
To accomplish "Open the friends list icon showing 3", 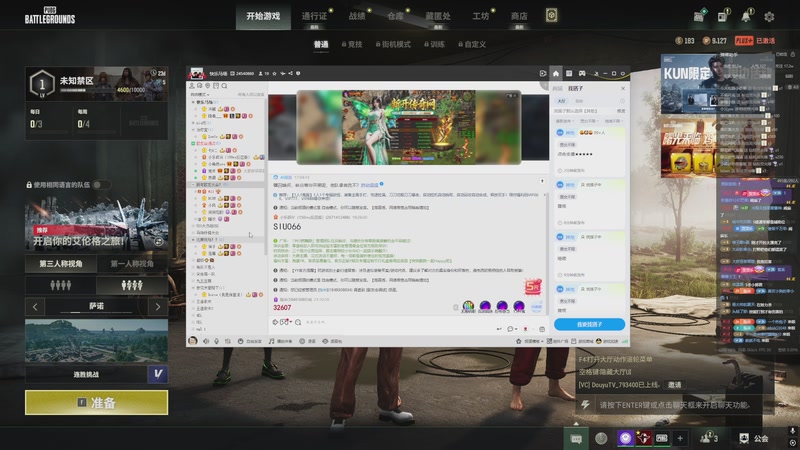I will (x=709, y=437).
